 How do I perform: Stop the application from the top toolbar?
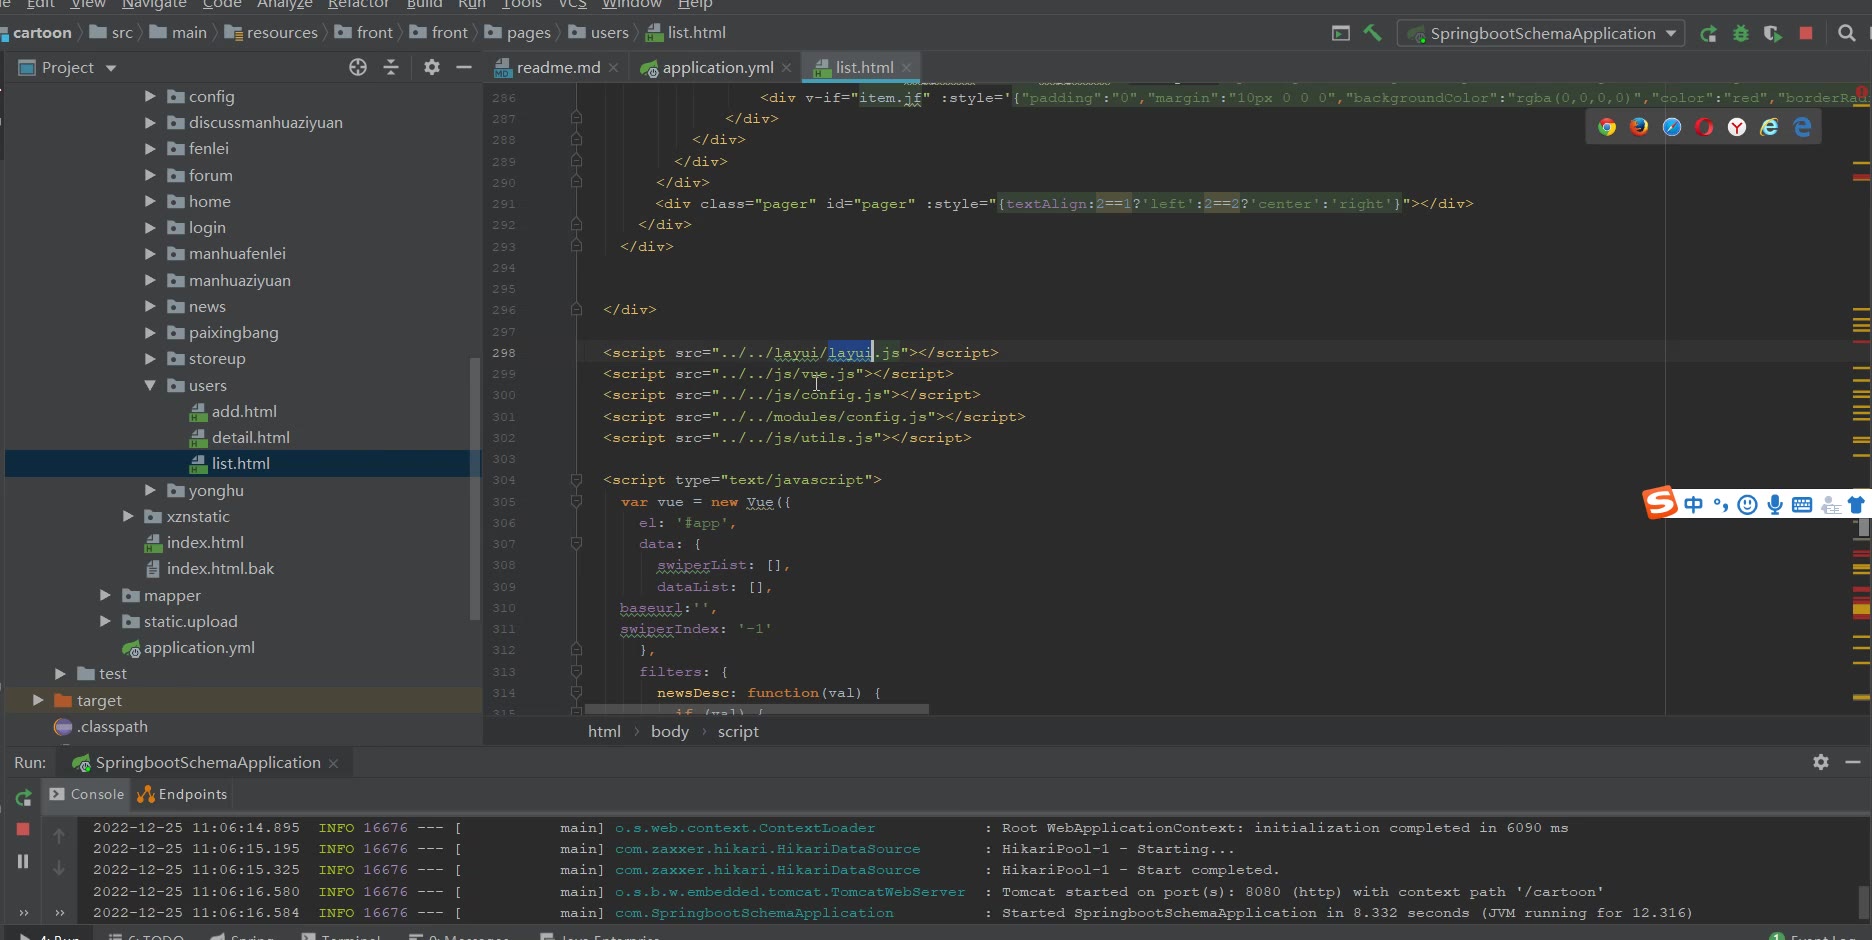pos(1806,33)
